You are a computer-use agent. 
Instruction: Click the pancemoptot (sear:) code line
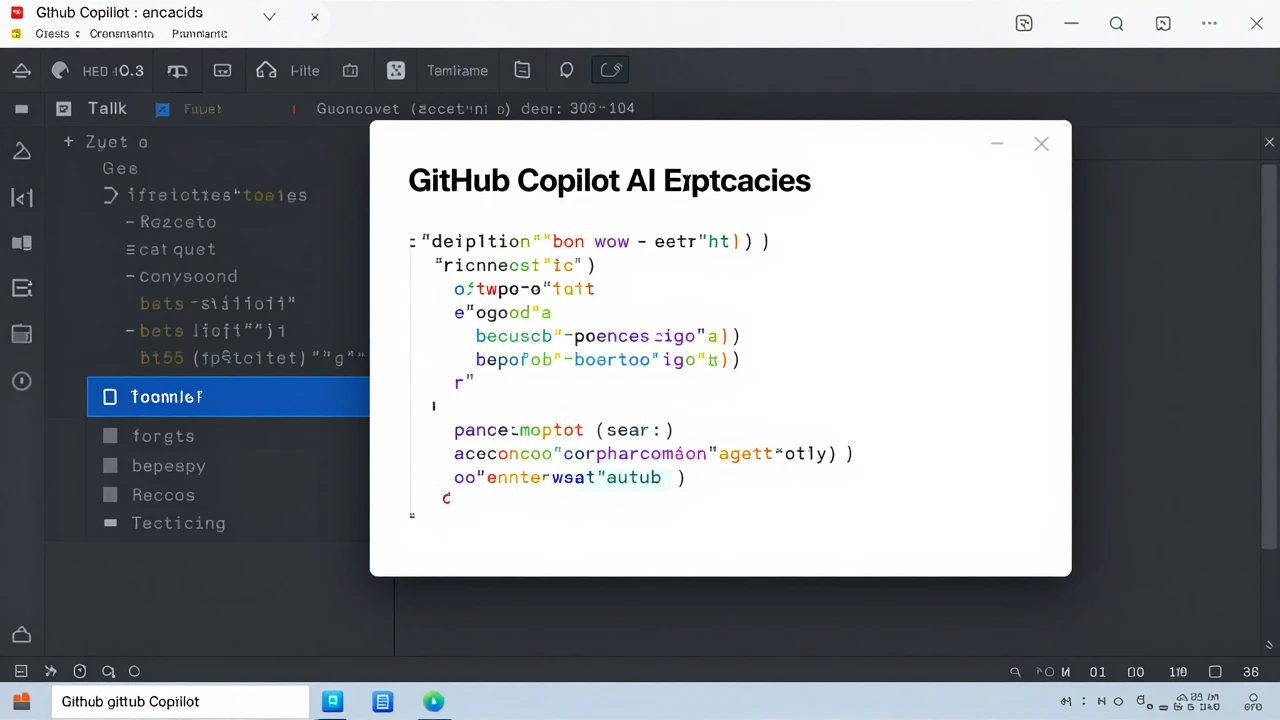[563, 430]
